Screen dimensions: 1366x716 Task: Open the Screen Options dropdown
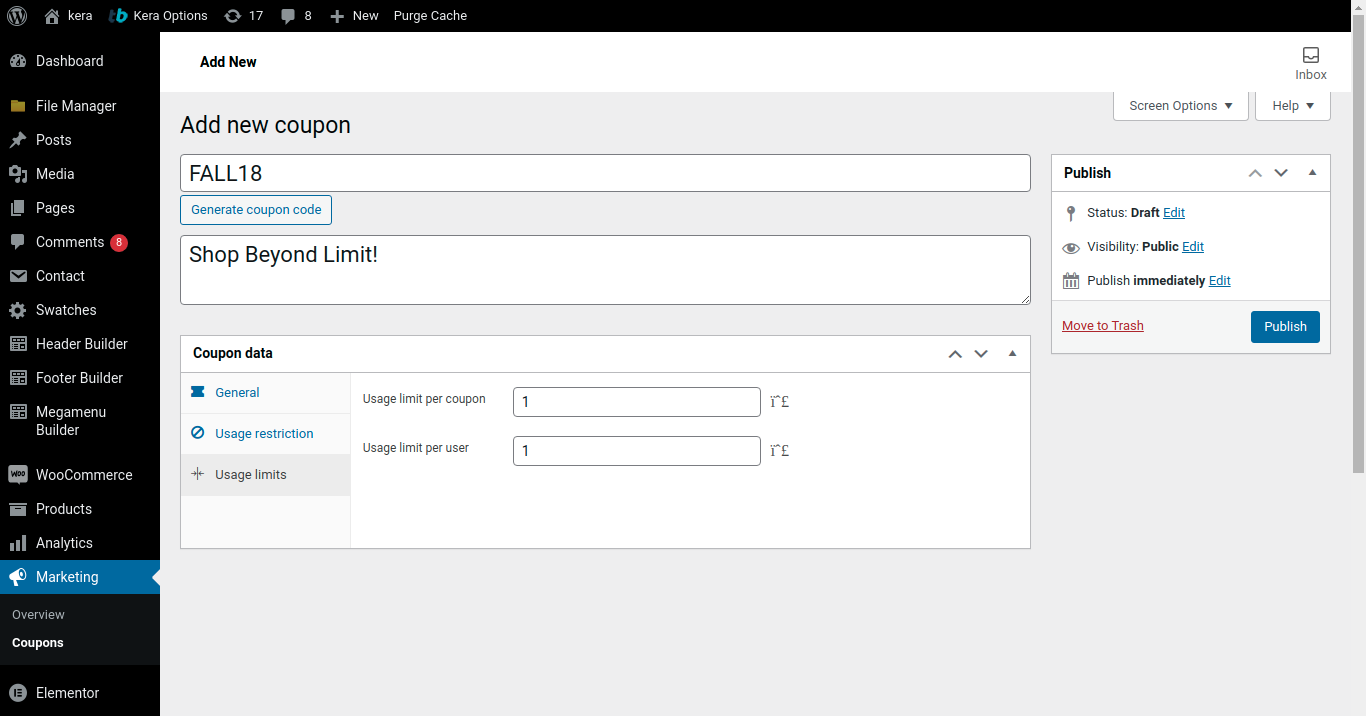[x=1181, y=106]
